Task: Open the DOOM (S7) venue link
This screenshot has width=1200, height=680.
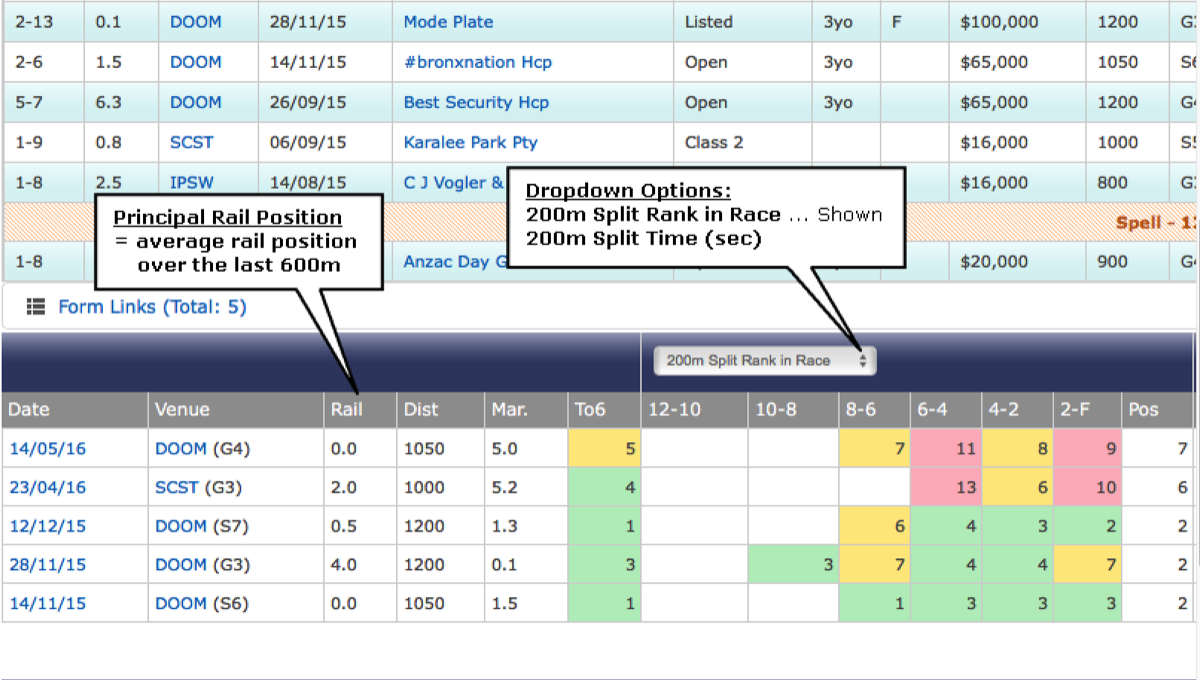Action: coord(181,526)
